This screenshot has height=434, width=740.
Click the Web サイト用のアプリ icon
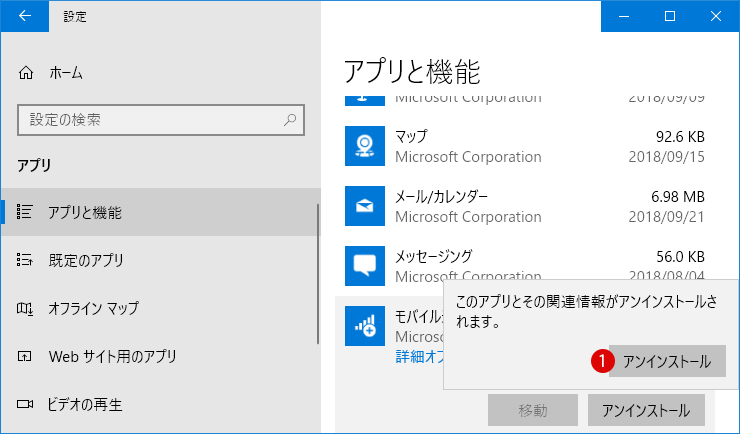[x=25, y=356]
